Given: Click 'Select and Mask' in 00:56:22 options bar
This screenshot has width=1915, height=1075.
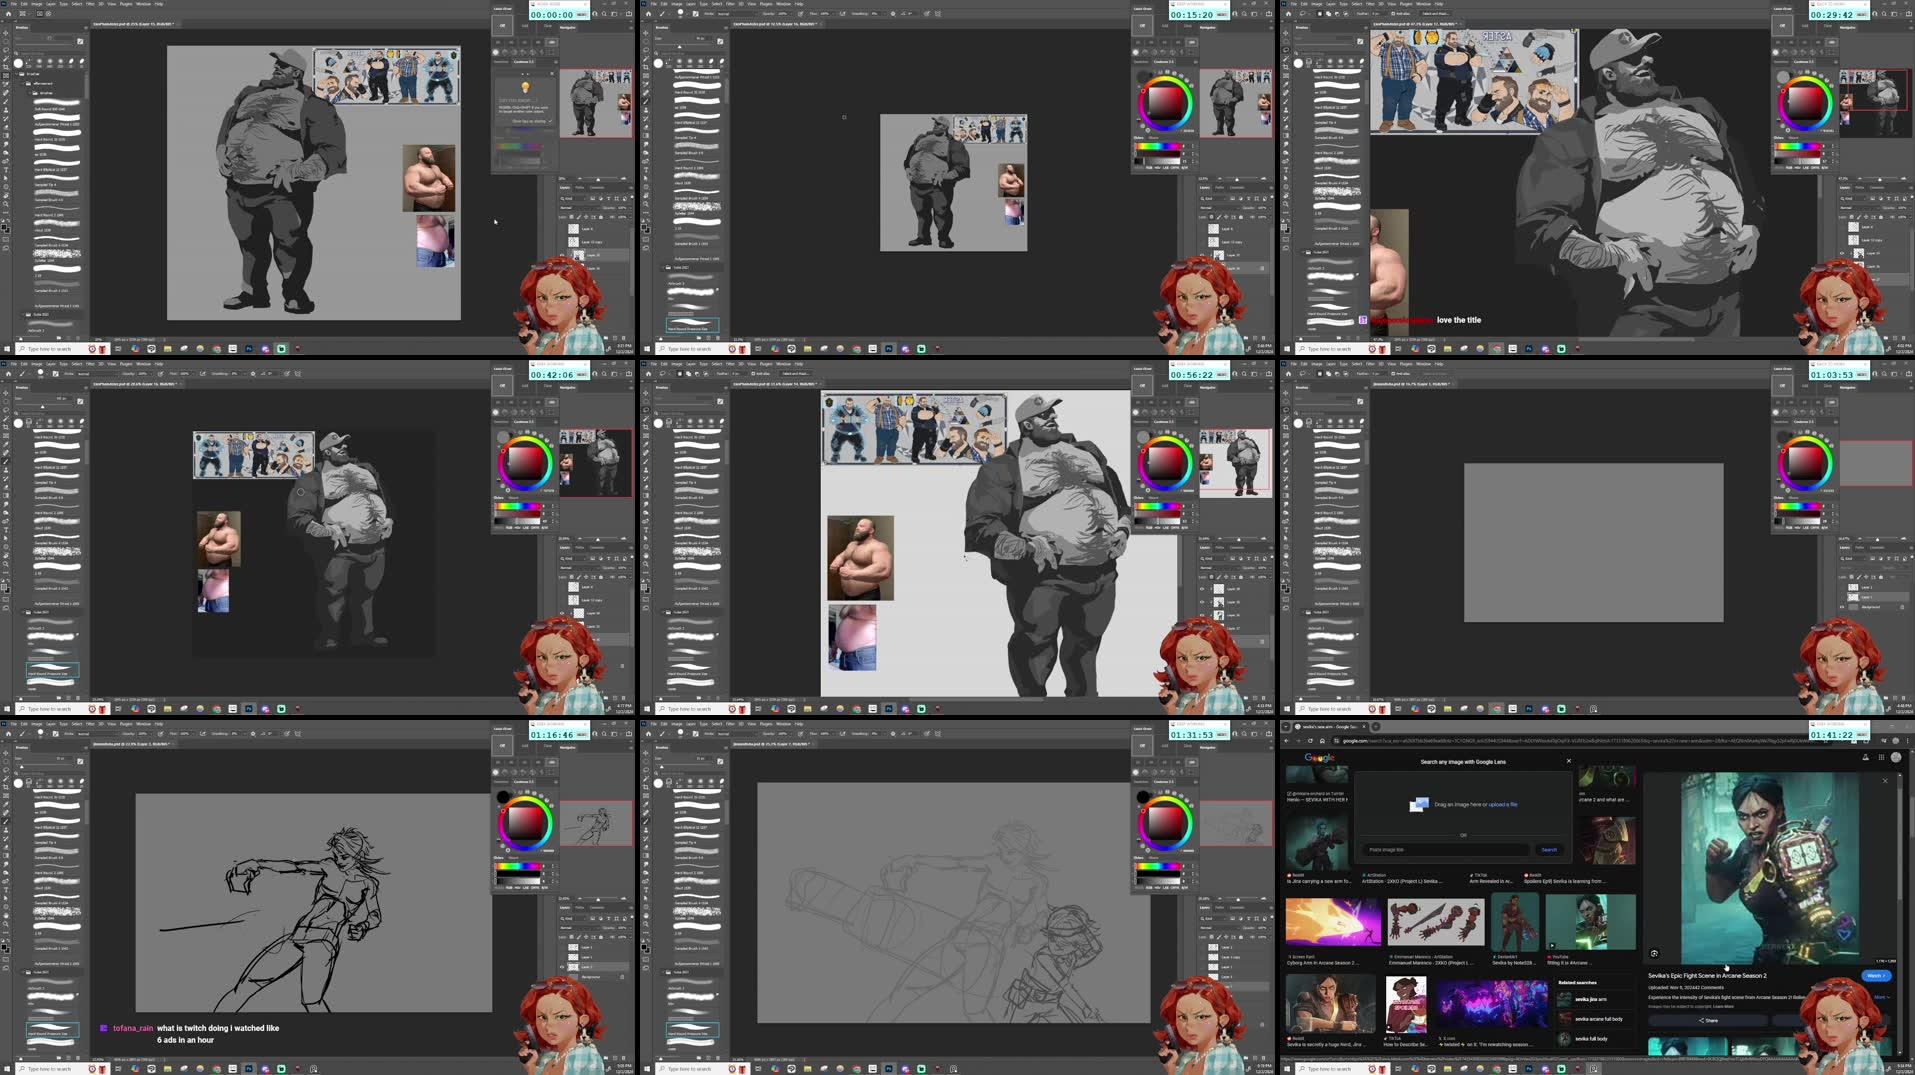Looking at the screenshot, I should 796,374.
